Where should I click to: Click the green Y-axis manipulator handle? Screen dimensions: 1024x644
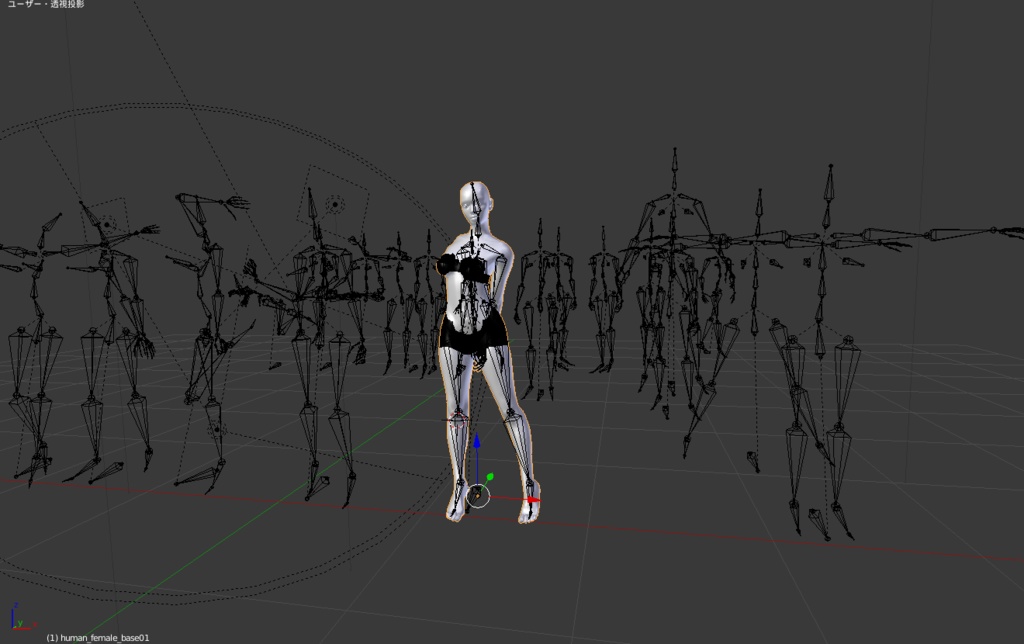[490, 477]
